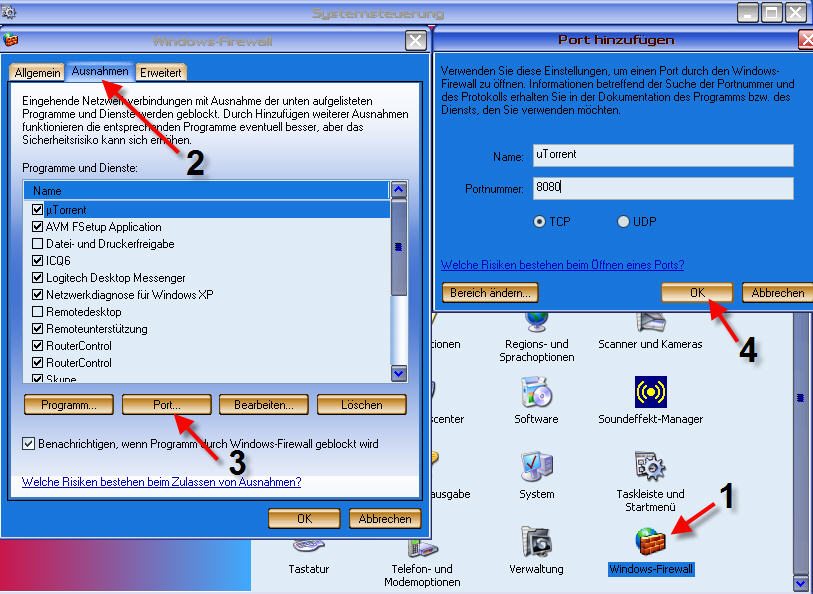Select the ICQ6 list entry
The width and height of the screenshot is (813, 594).
click(58, 261)
